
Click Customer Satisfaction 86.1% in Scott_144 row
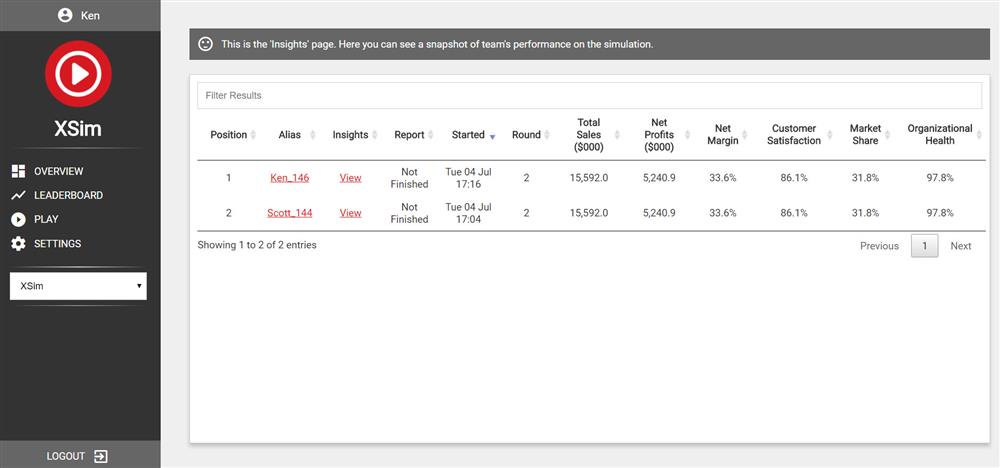(x=793, y=213)
